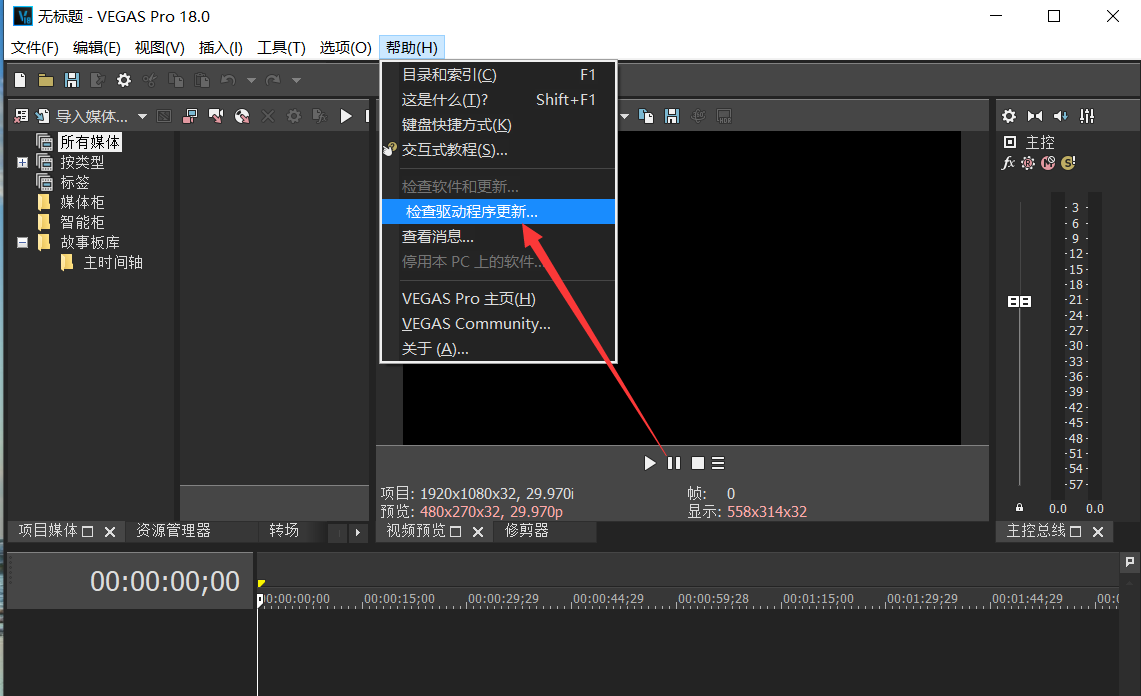The height and width of the screenshot is (696, 1141).
Task: Click the Undo arrow icon
Action: 228,80
